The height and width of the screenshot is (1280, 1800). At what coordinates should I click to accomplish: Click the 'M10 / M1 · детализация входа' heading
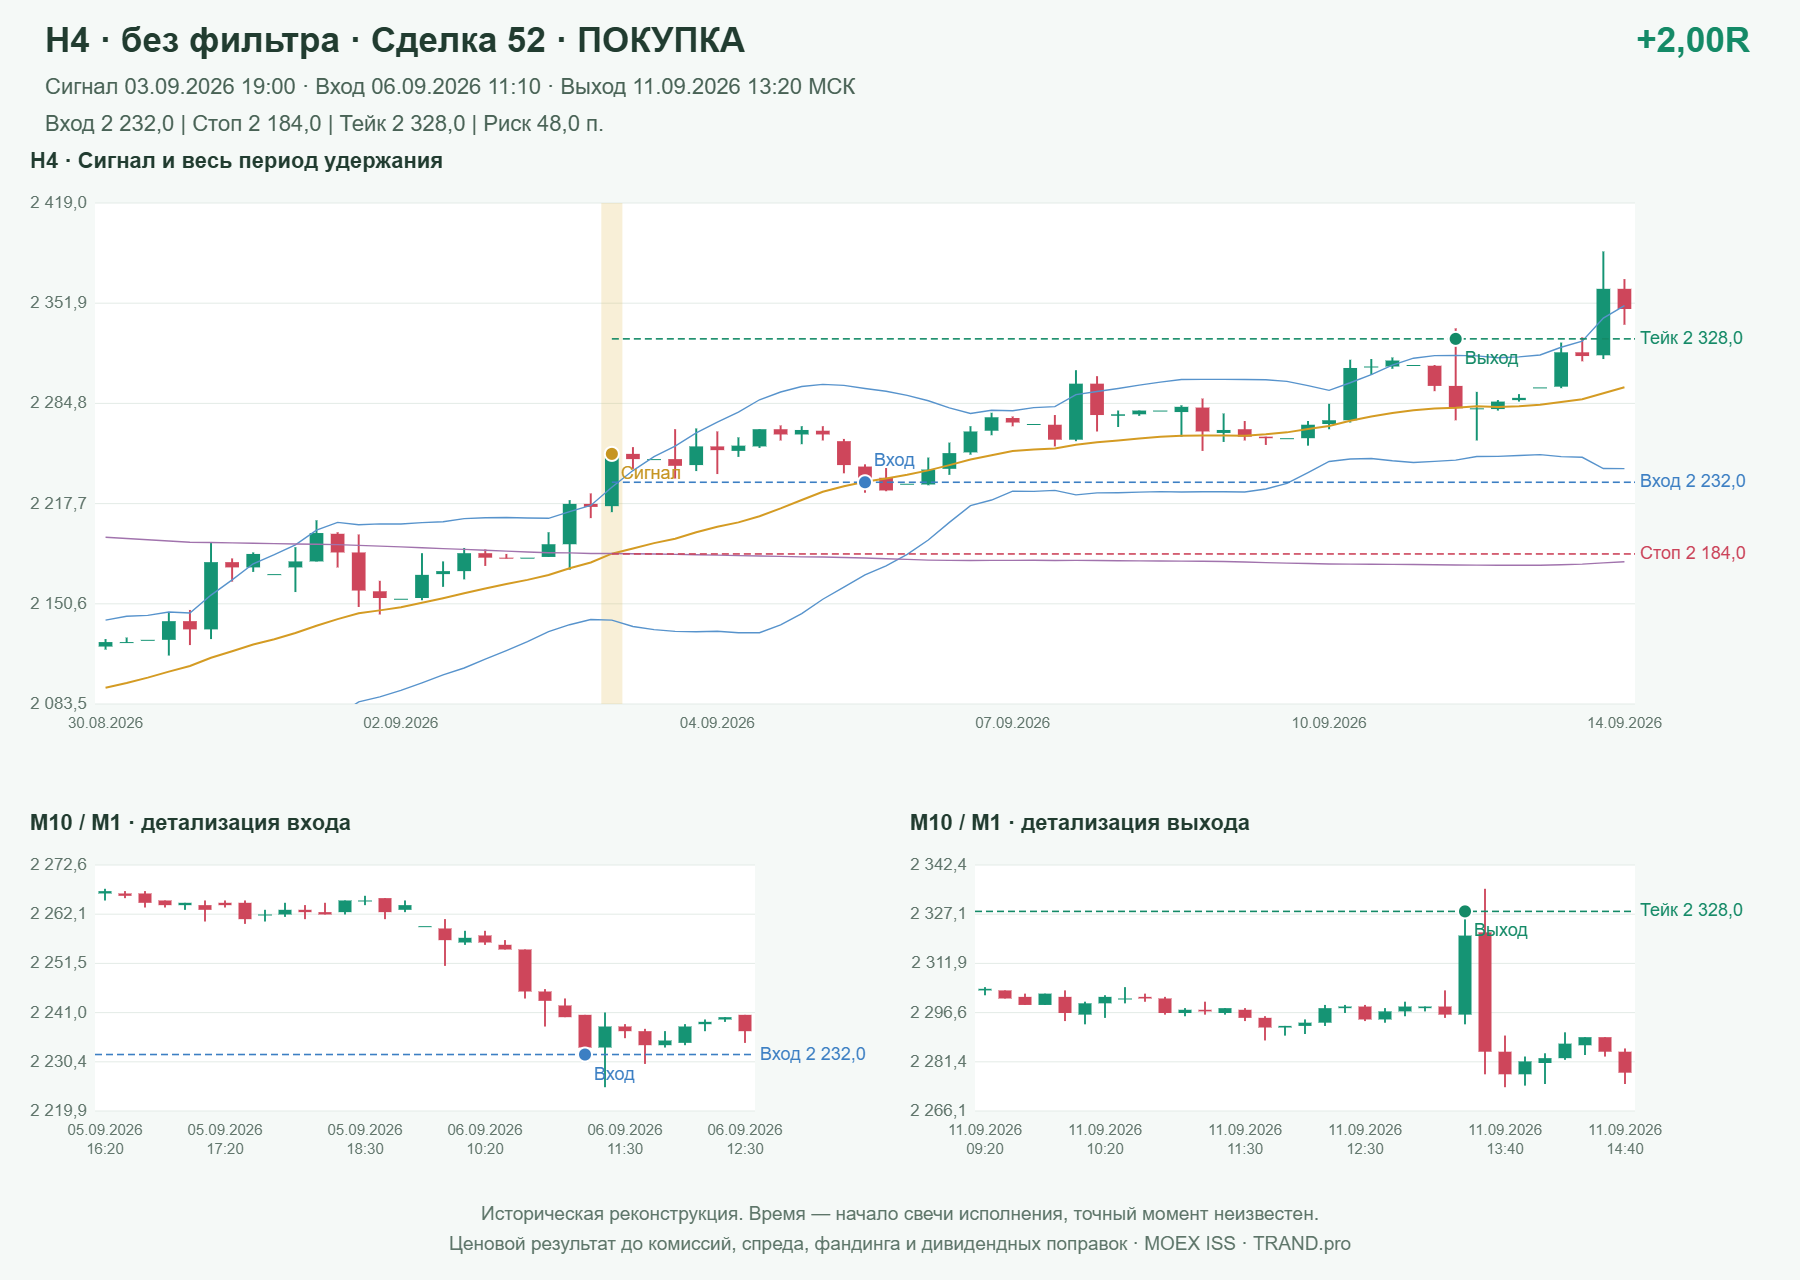point(190,823)
